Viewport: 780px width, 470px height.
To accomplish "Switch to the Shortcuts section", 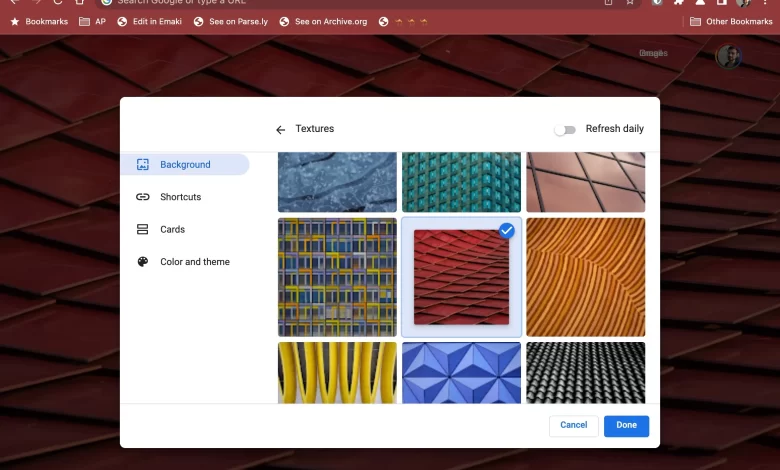I will coord(180,197).
